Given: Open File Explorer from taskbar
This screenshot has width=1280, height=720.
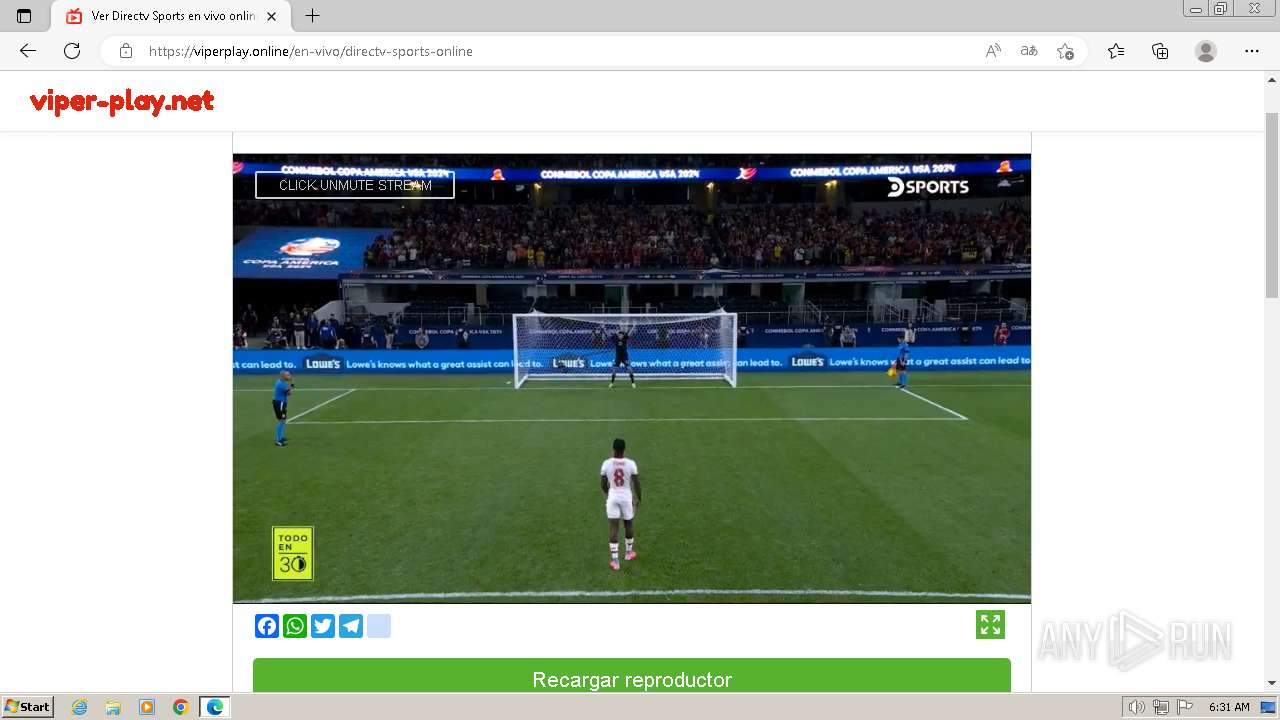Looking at the screenshot, I should 113,707.
